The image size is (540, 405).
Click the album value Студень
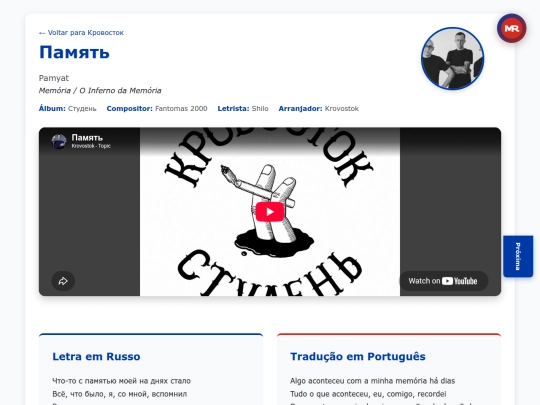[82, 108]
